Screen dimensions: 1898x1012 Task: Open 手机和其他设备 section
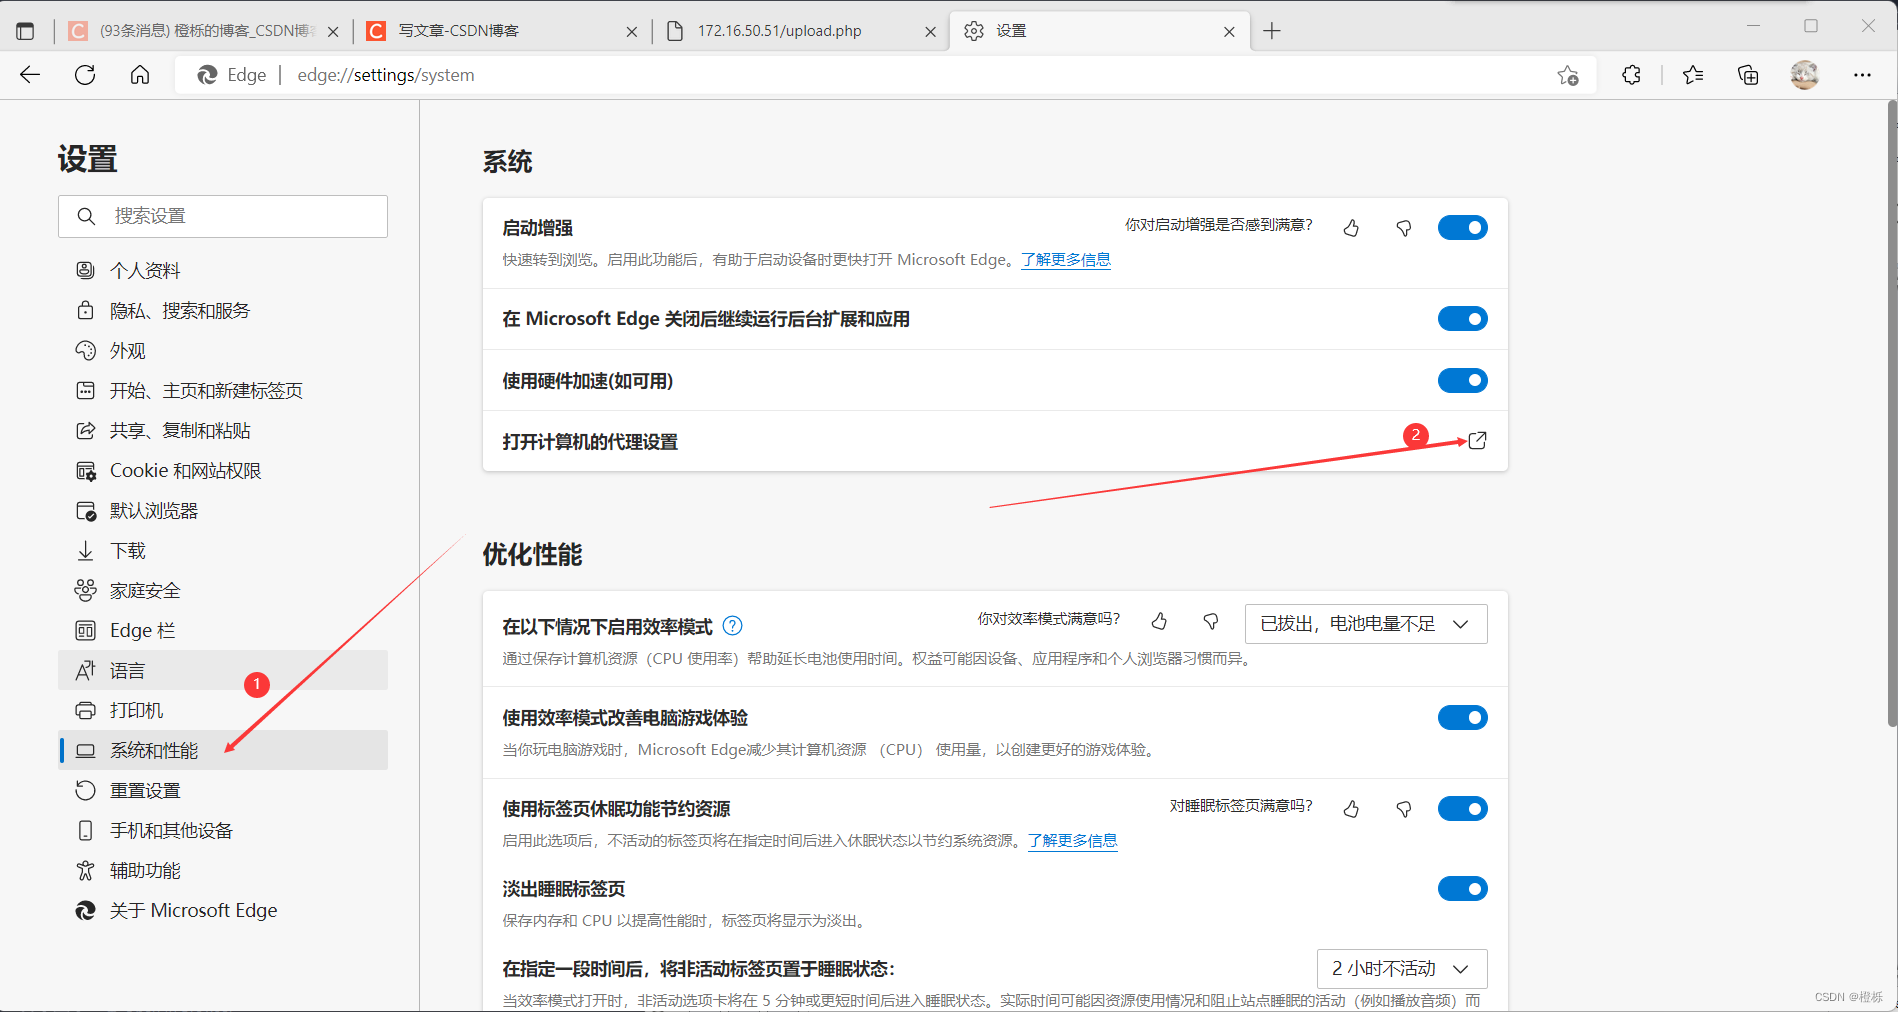tap(224, 830)
